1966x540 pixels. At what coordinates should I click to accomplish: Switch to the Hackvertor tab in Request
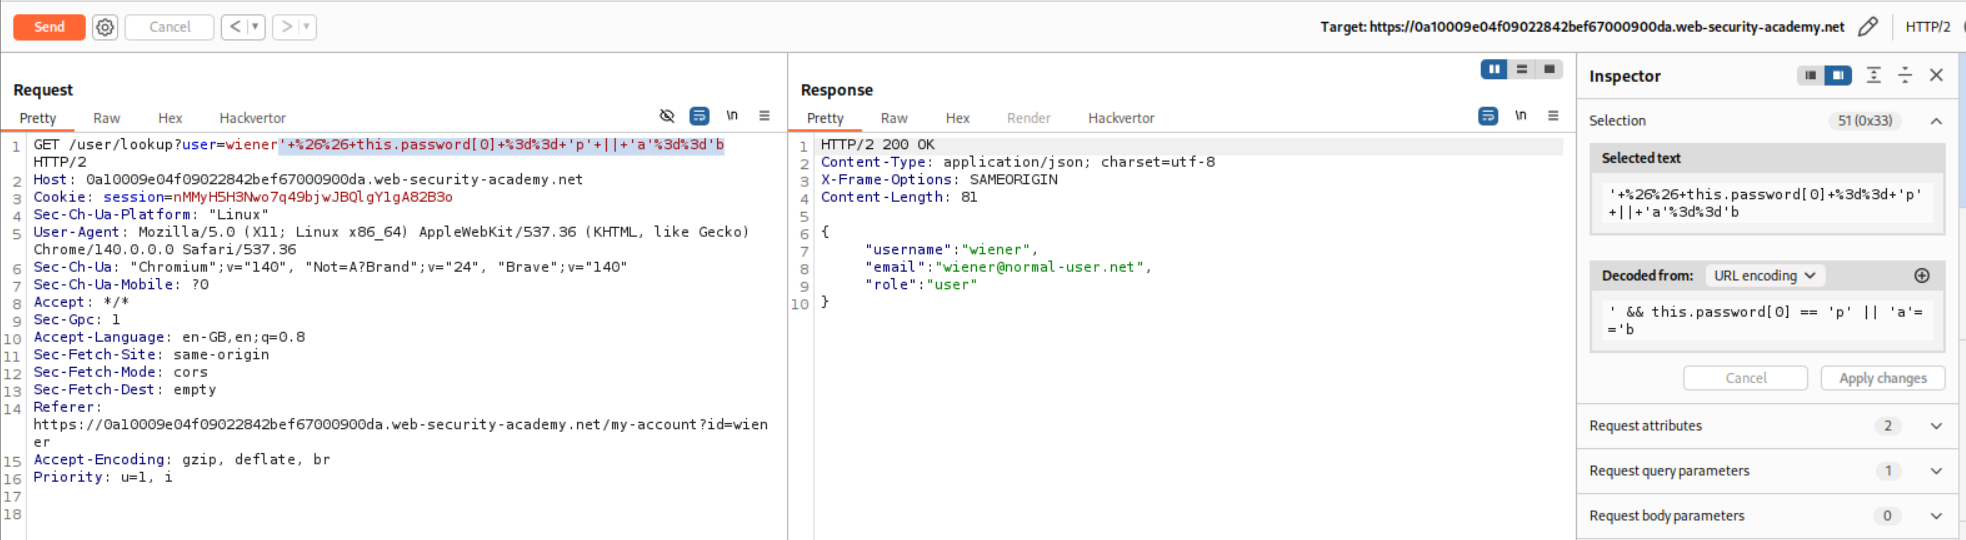click(252, 118)
